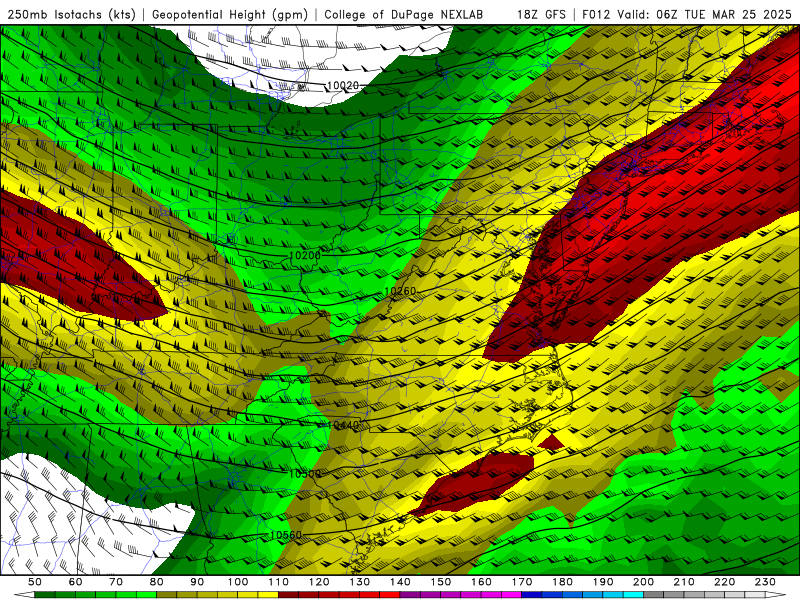Click the '250mb Isotachs (kts)' title text
The image size is (800, 600).
72,14
